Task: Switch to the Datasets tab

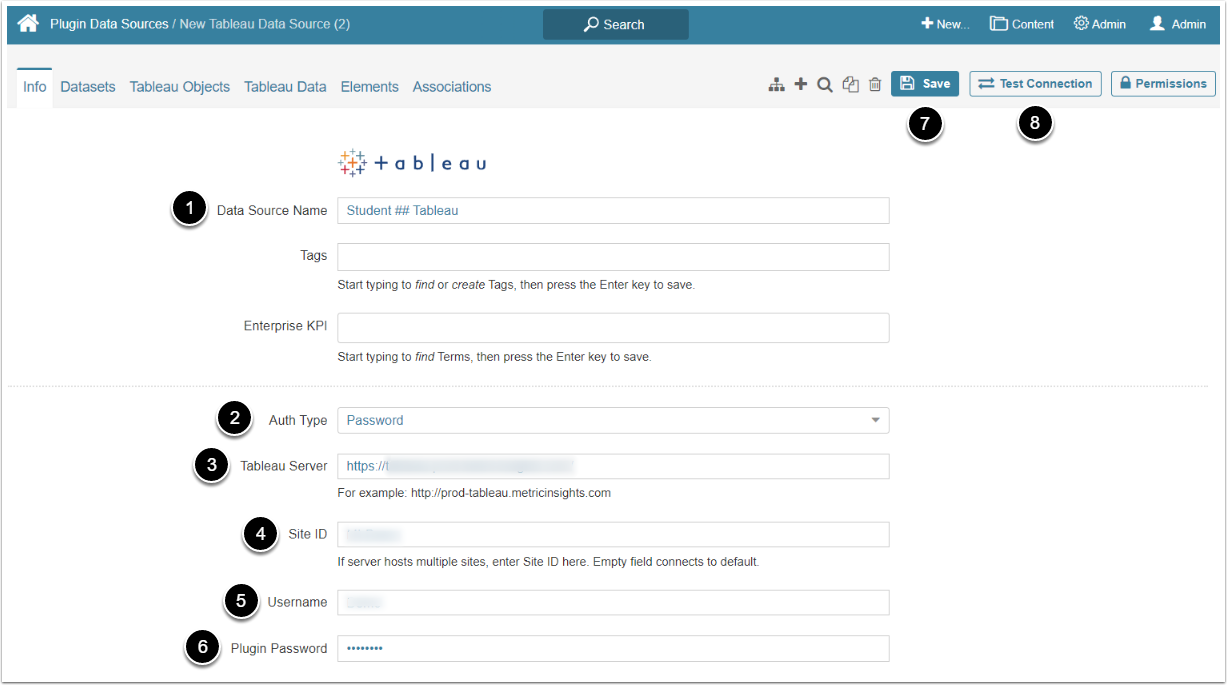Action: tap(88, 87)
